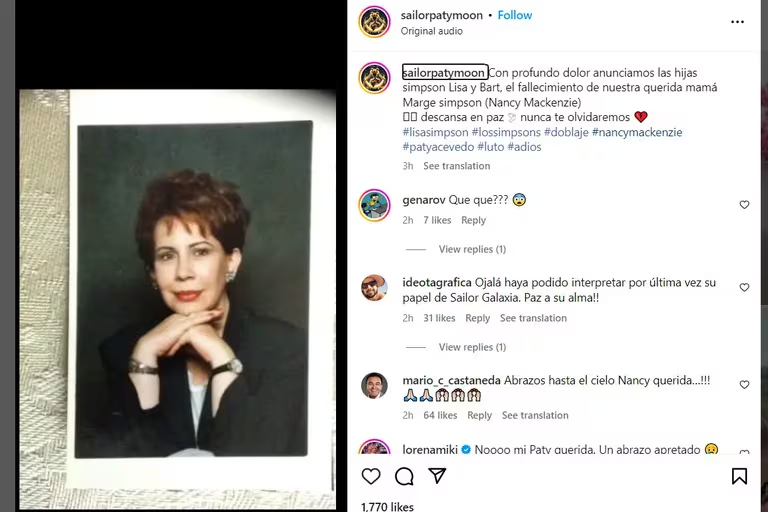Reply to mario_c_castaneda's comment
Viewport: 768px width, 512px height.
click(x=479, y=415)
